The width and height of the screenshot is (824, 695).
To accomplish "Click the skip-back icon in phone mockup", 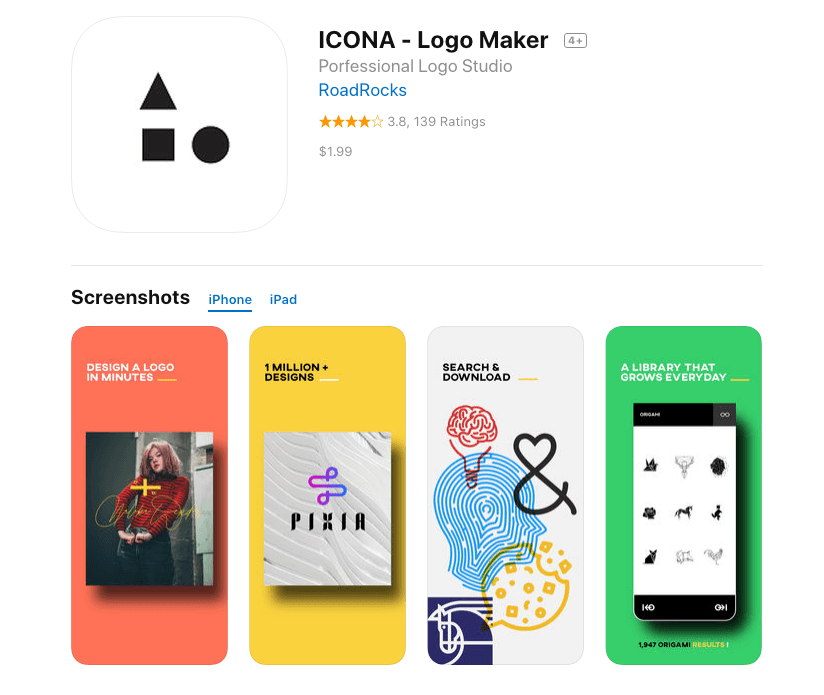I will point(648,607).
